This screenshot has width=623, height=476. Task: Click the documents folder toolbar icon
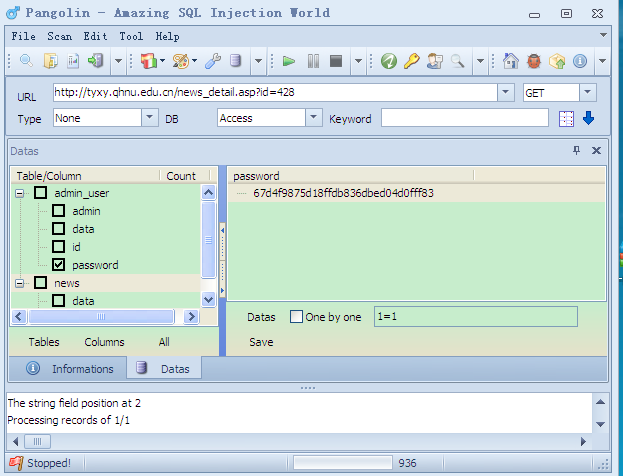tap(50, 61)
